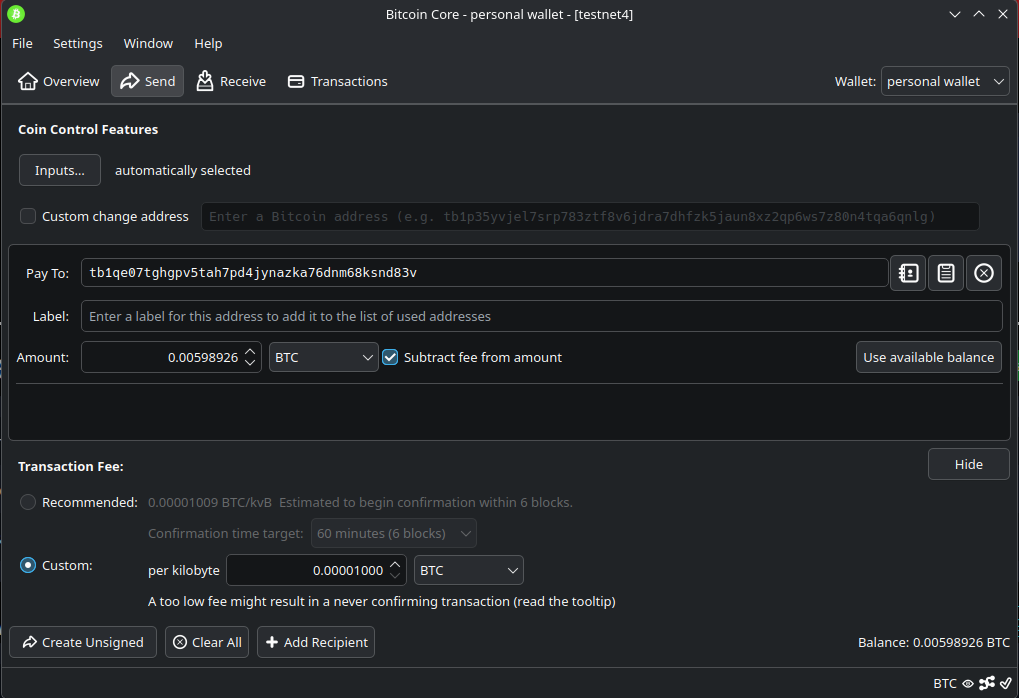This screenshot has height=698, width=1019.
Task: Click the Balance: 0.00598926 BTC text
Action: pos(934,643)
